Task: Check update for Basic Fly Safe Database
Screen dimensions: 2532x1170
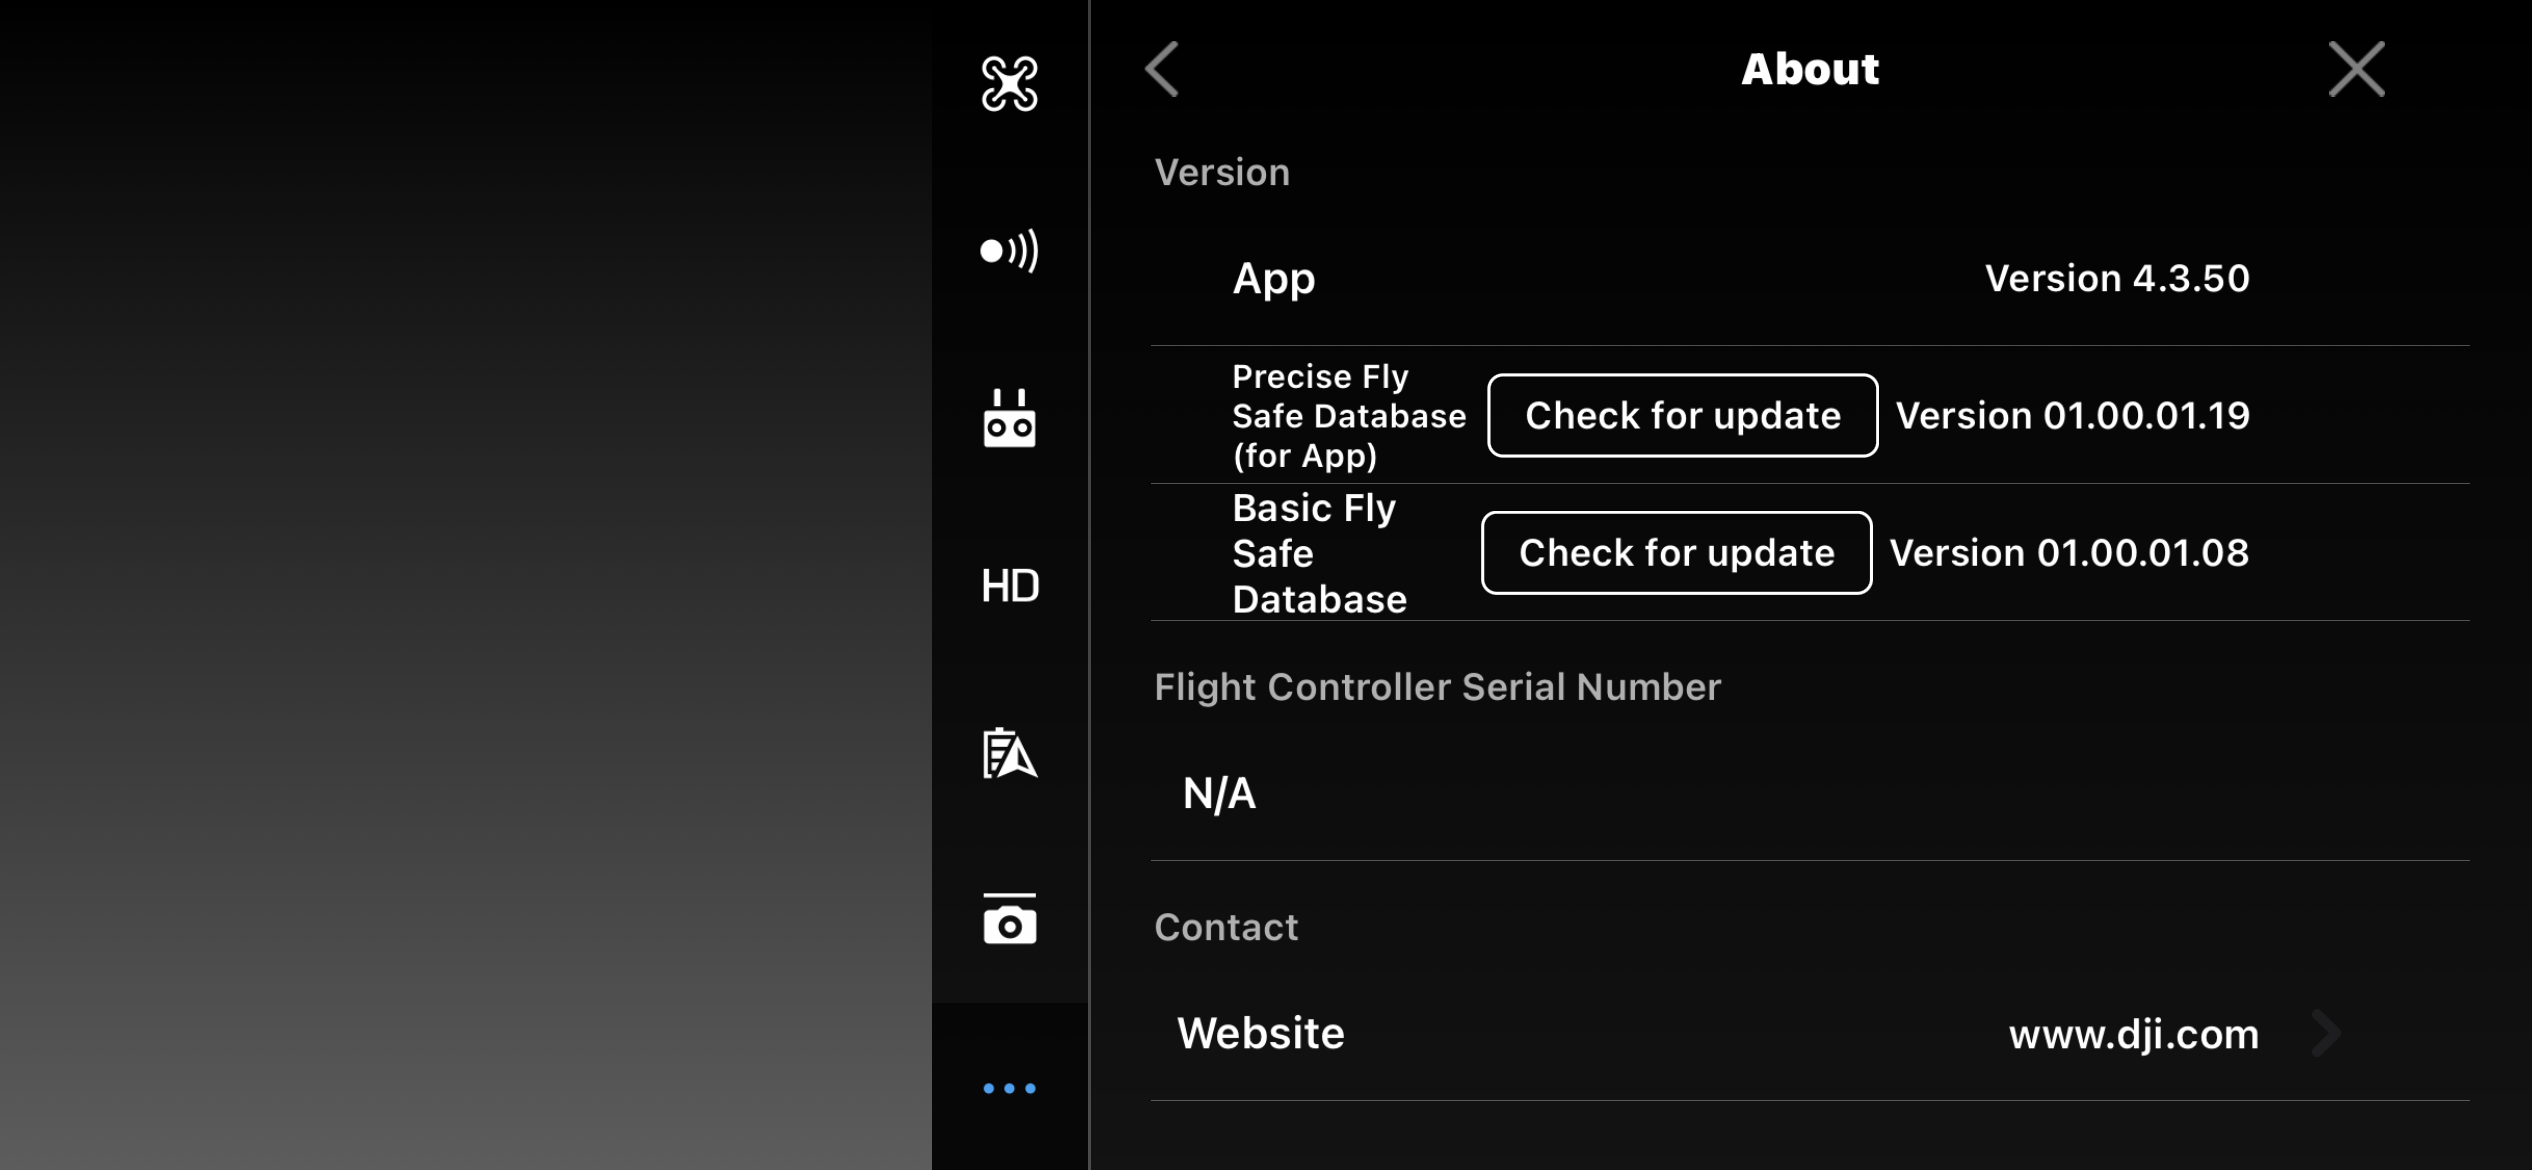Action: [x=1676, y=553]
